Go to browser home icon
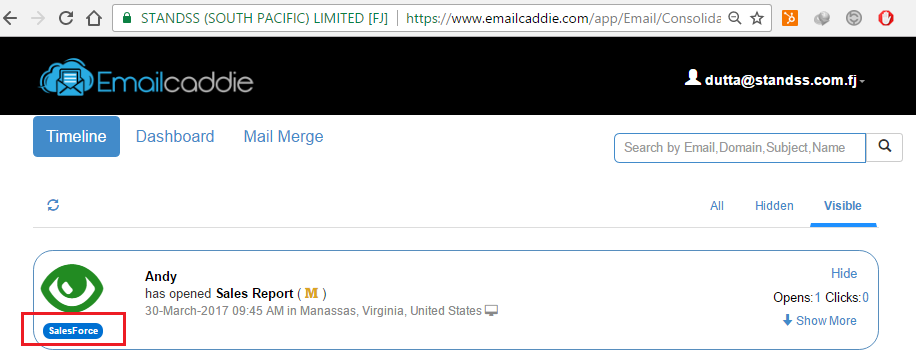 click(x=93, y=18)
